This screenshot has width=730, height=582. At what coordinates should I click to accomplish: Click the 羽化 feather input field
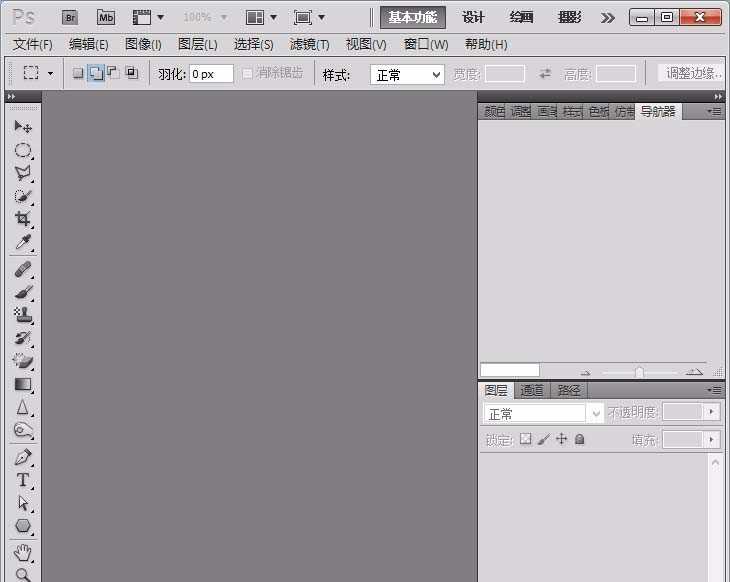point(211,74)
